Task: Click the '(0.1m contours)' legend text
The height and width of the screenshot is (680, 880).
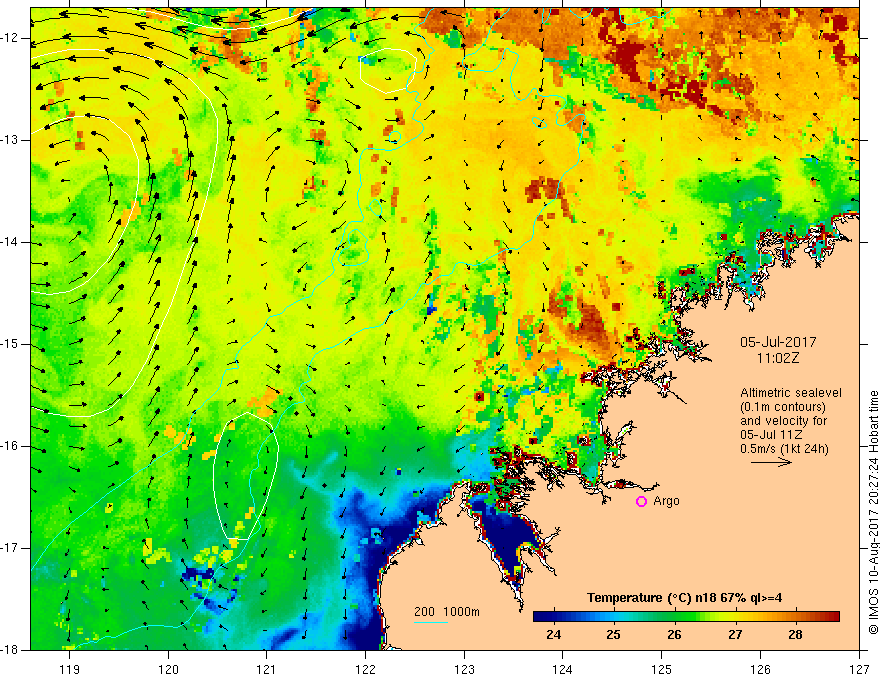Action: (x=783, y=407)
